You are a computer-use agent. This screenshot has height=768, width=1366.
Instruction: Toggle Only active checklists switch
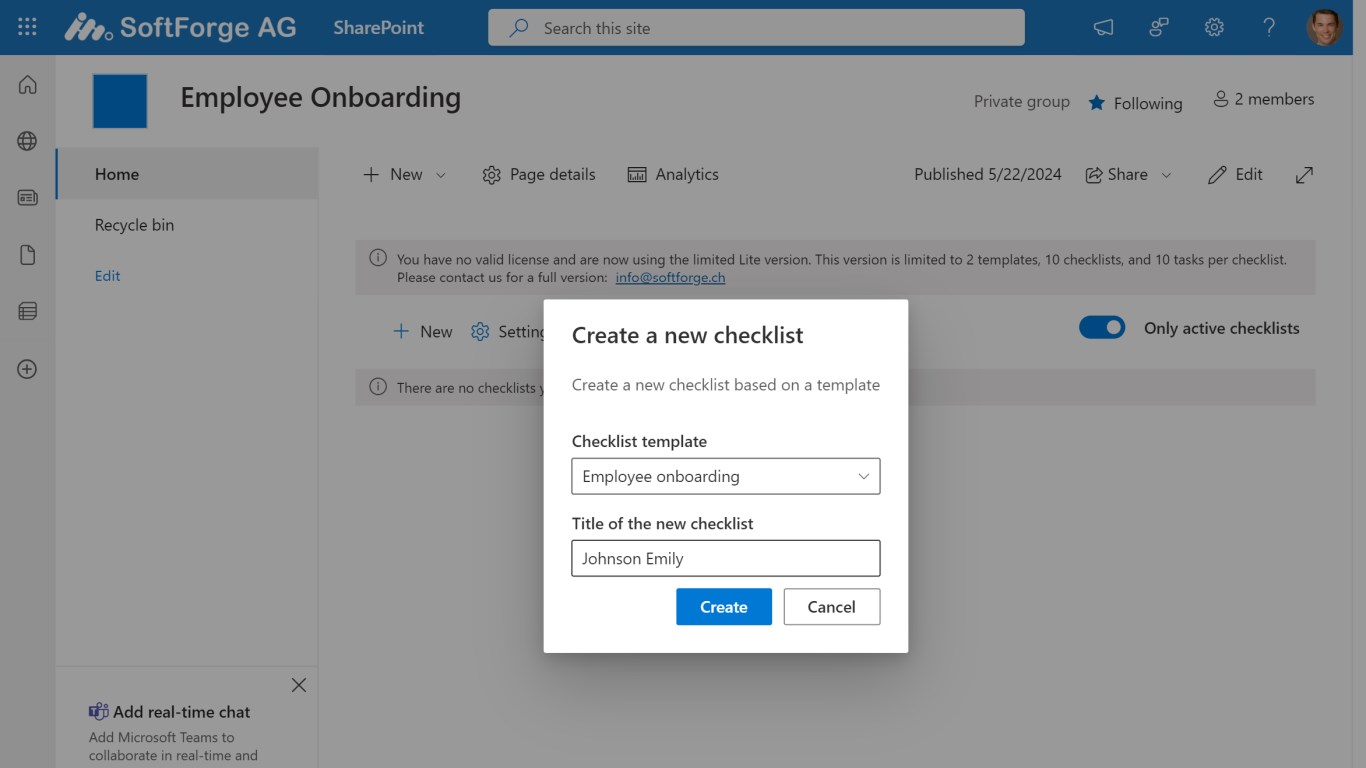click(1102, 328)
